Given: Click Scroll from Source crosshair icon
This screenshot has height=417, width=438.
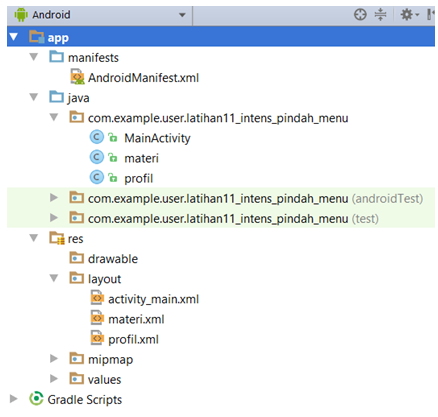Looking at the screenshot, I should point(360,15).
